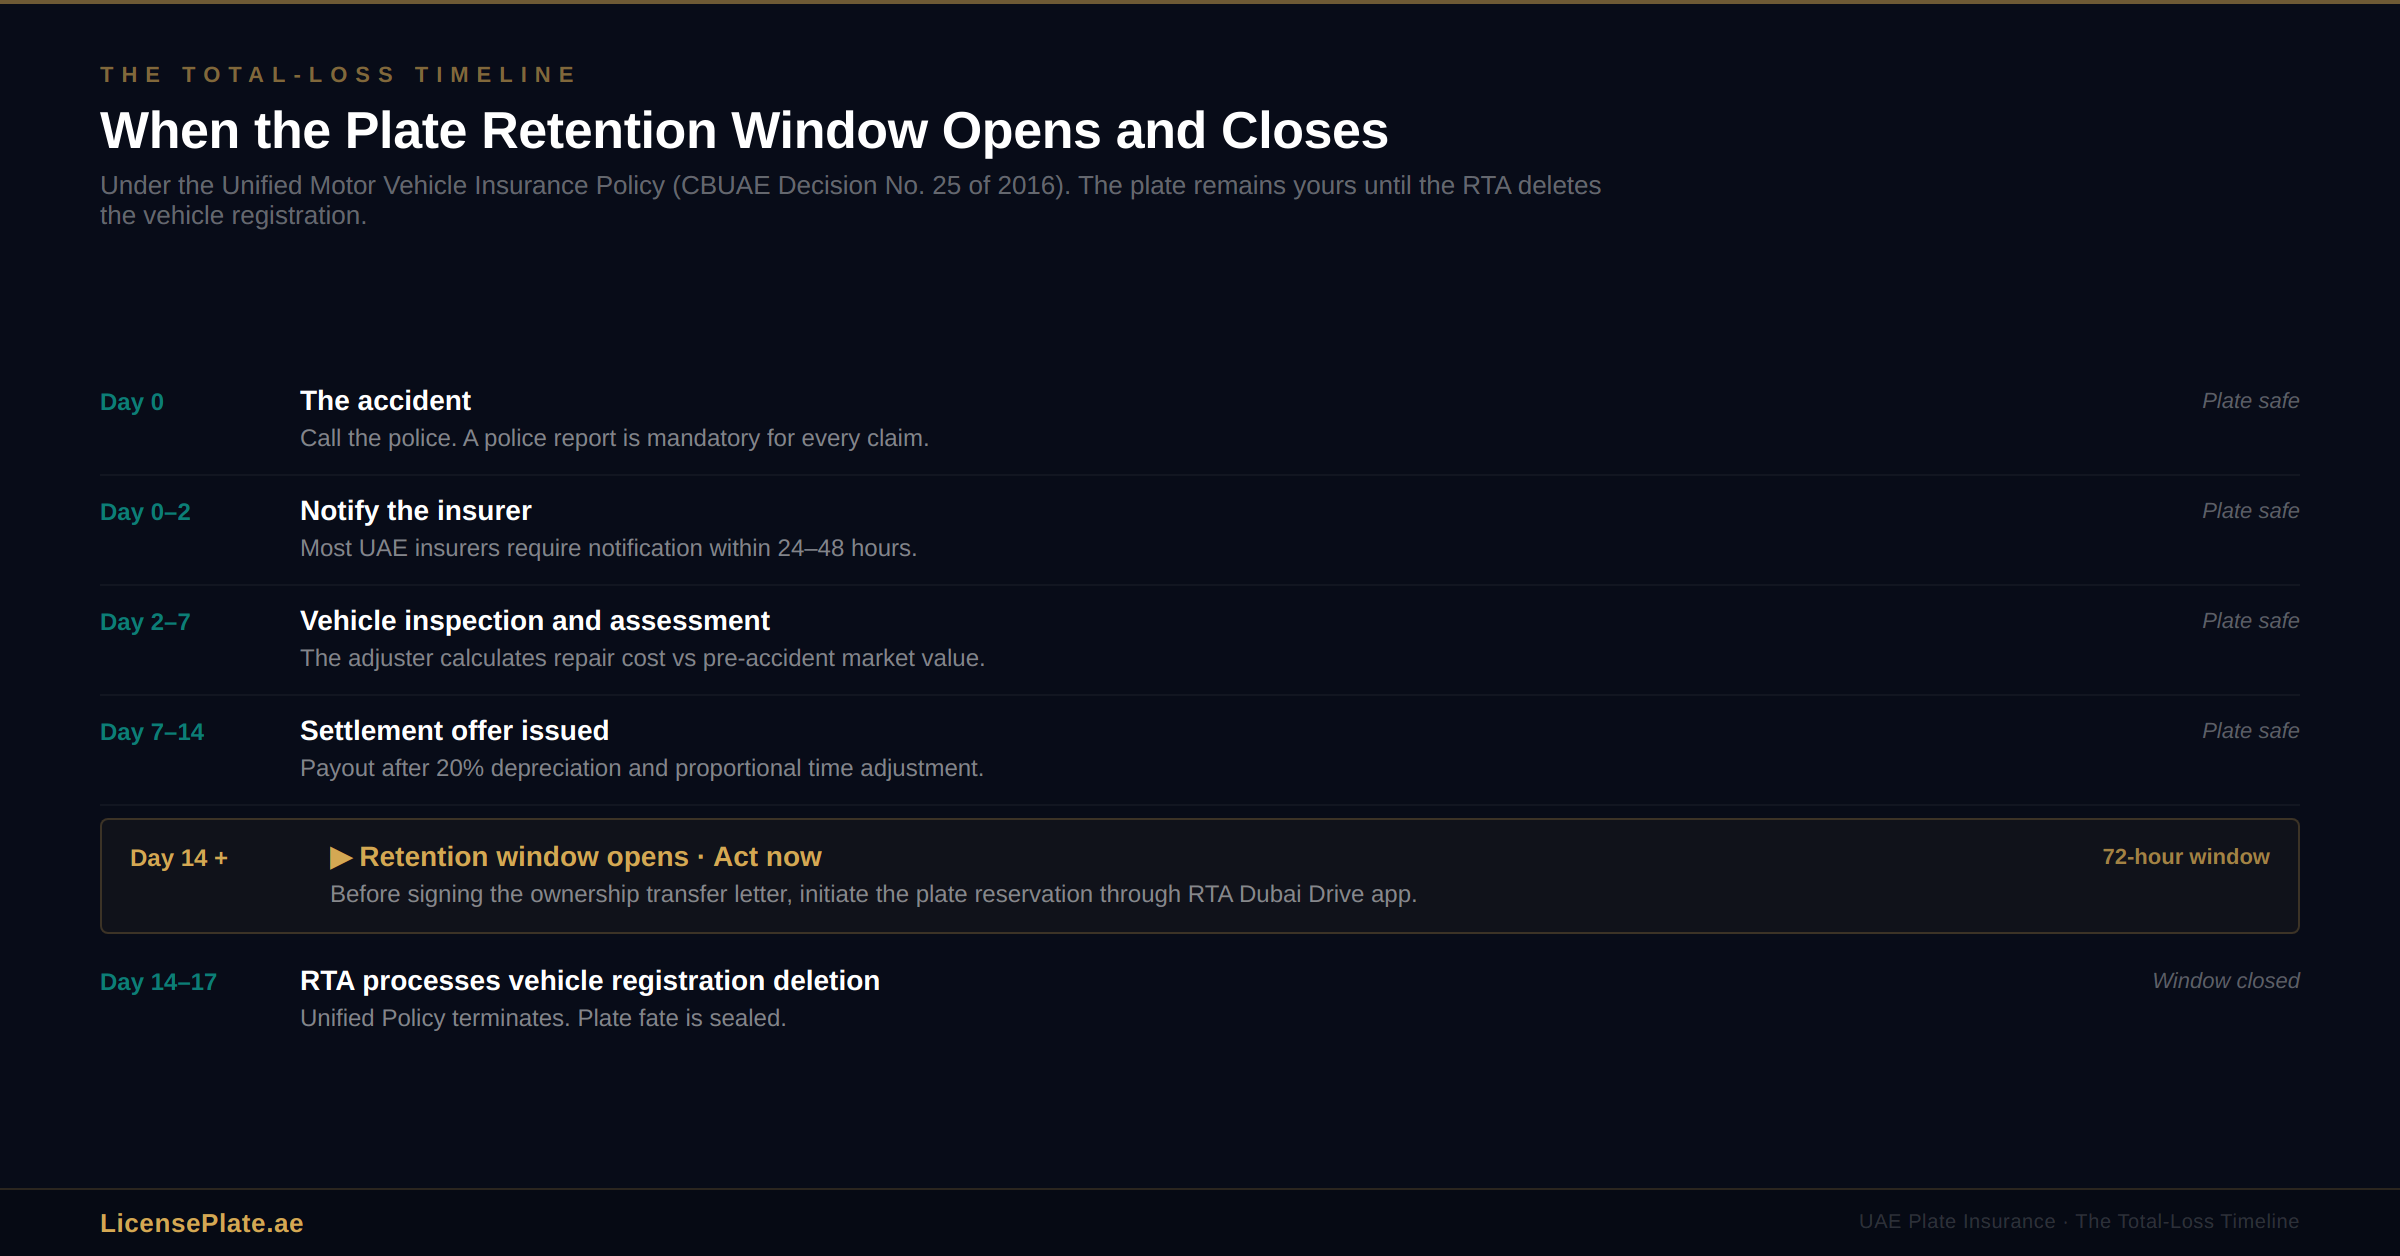2400x1256 pixels.
Task: Click "RTA processes vehicle registration deletion" heading
Action: (x=589, y=981)
